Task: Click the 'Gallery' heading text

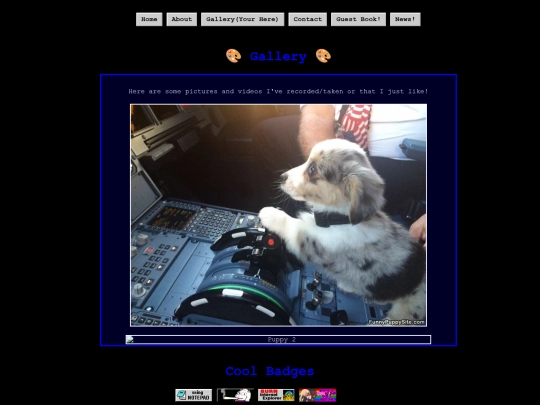Action: (278, 56)
